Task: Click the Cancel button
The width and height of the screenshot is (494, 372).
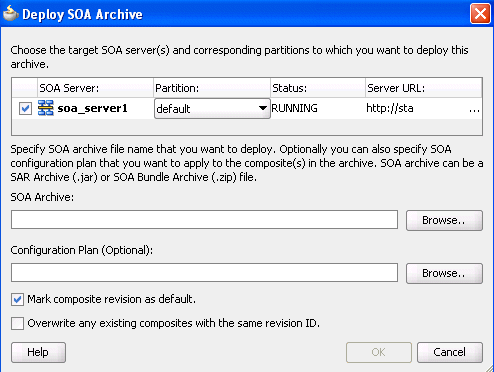Action: pos(450,352)
